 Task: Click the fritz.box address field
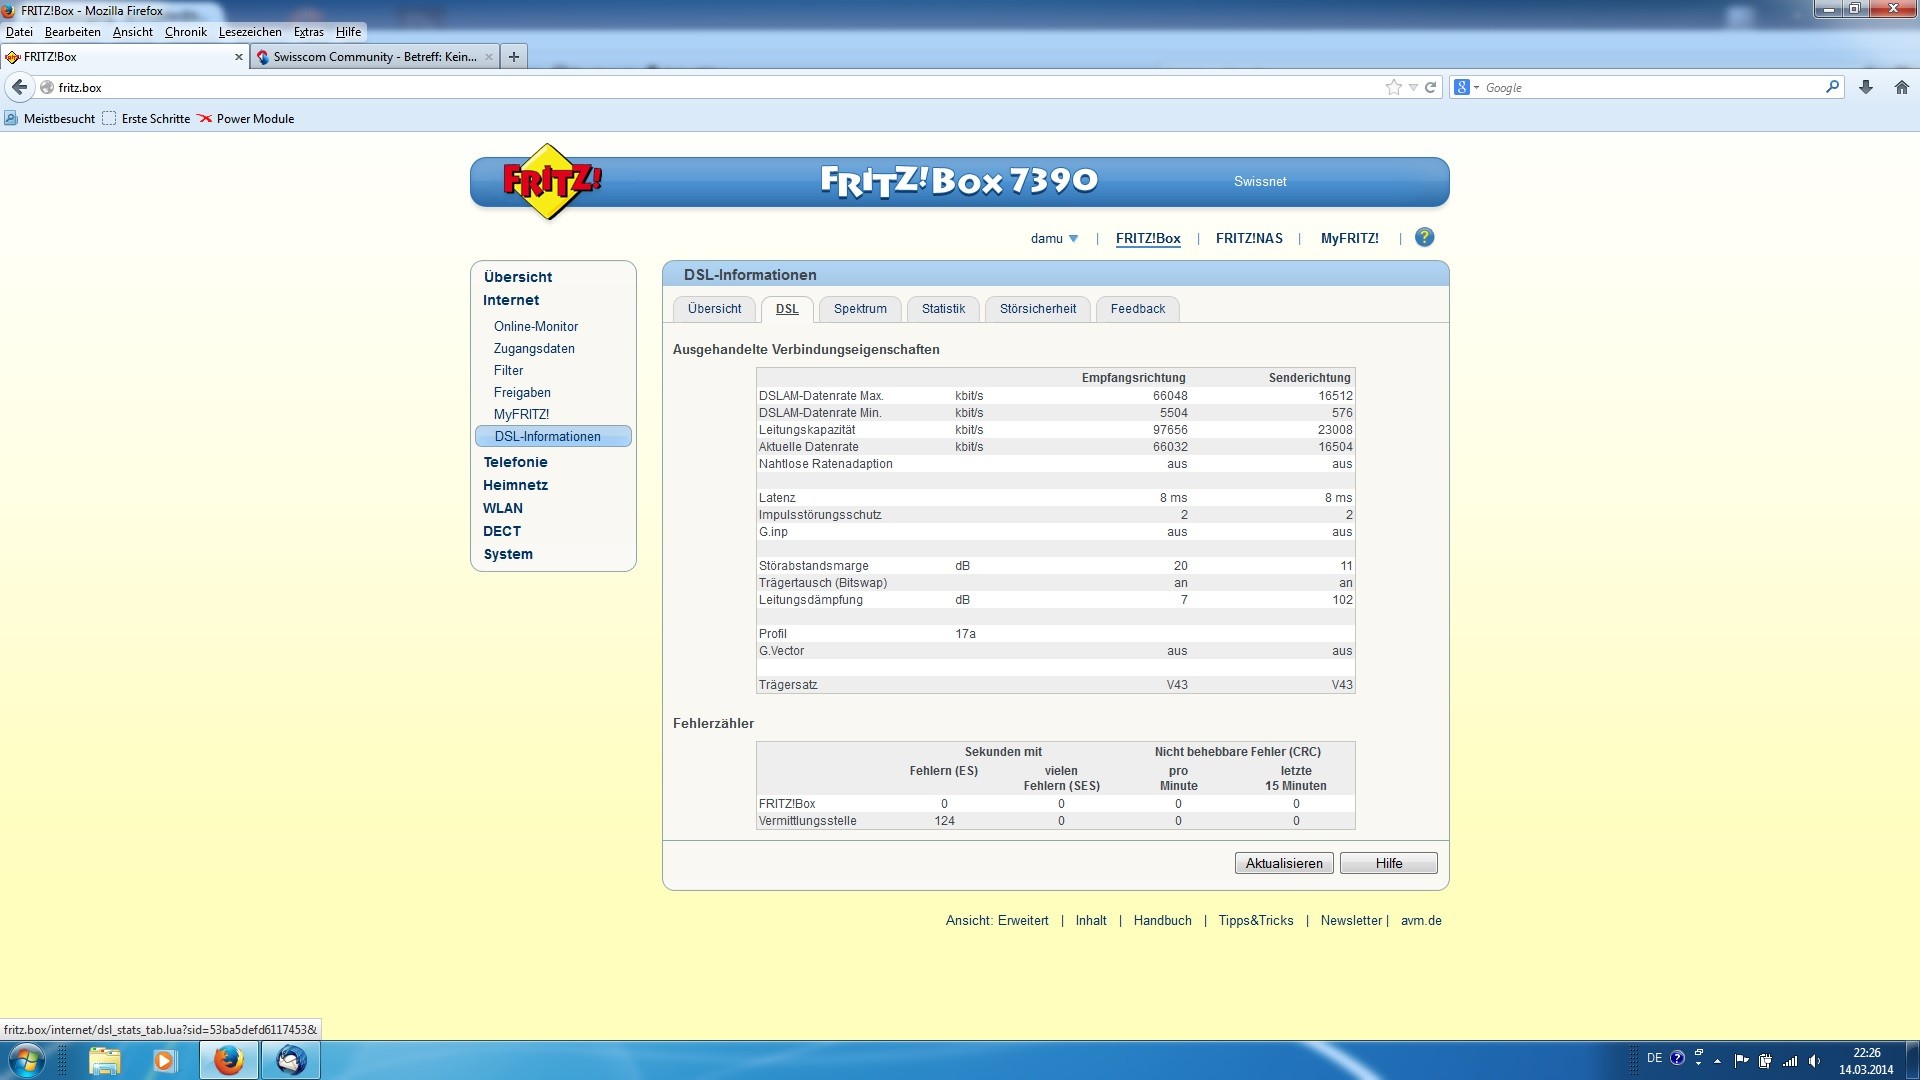pos(700,87)
